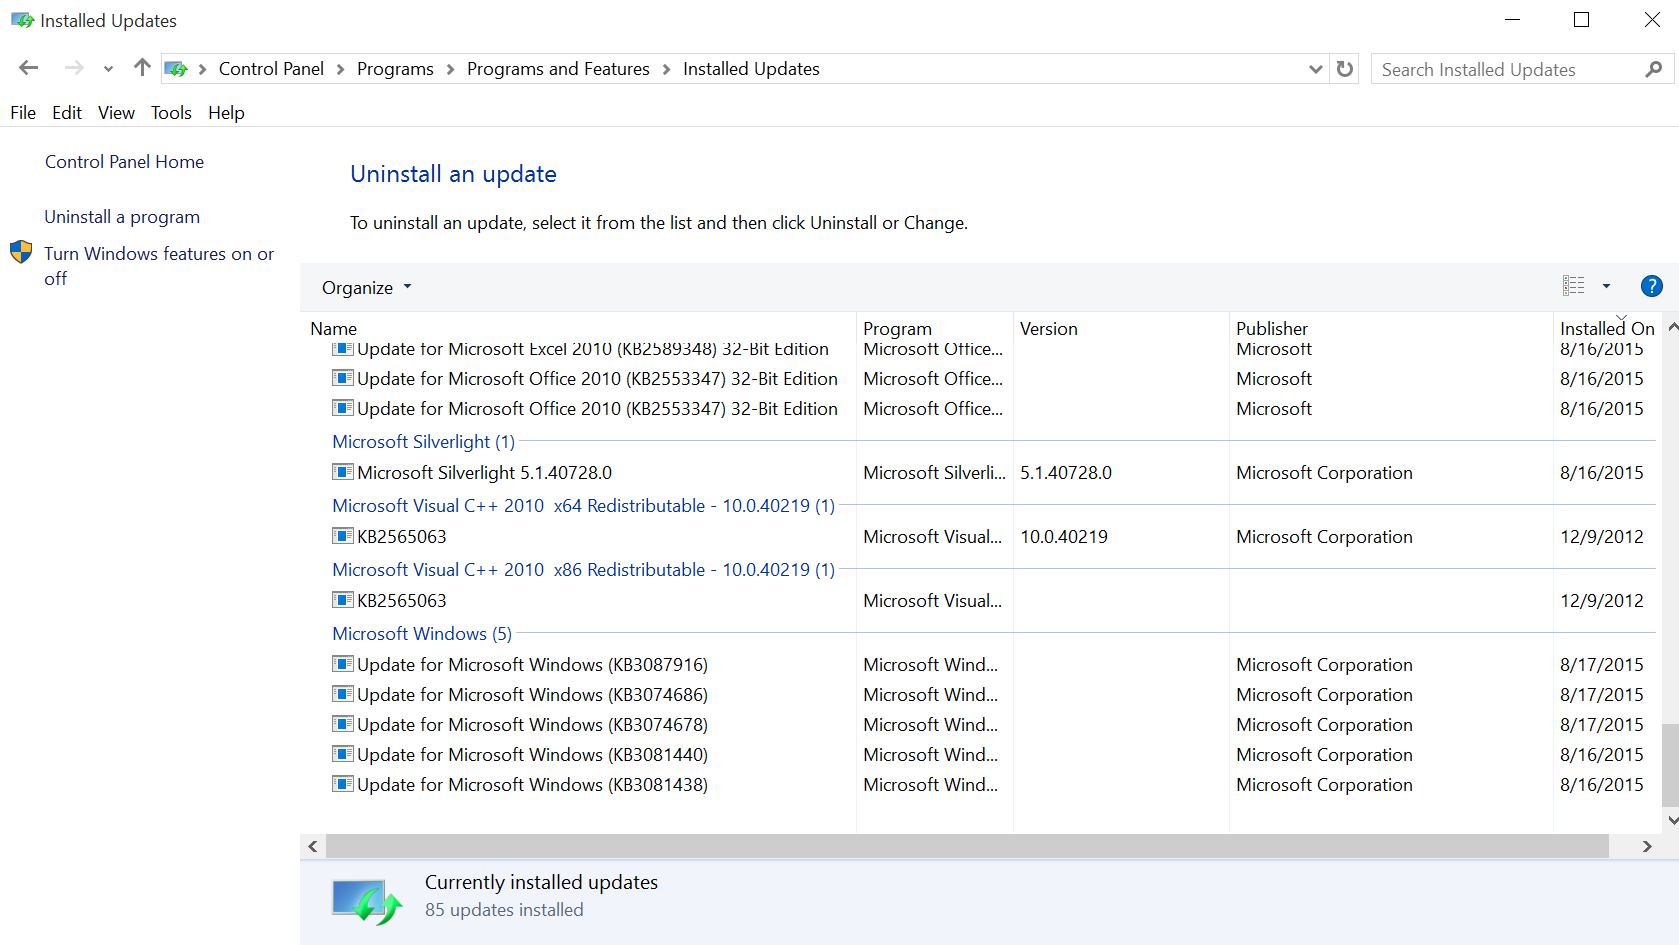Screen dimensions: 1679x945
Task: Sort by the Program column header
Action: (897, 329)
